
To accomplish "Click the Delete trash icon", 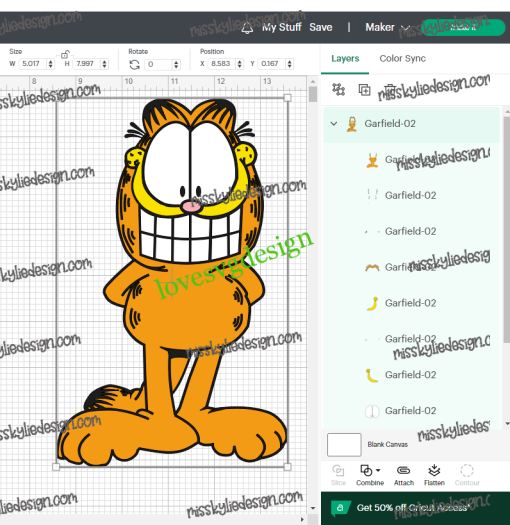I will pyautogui.click(x=390, y=90).
